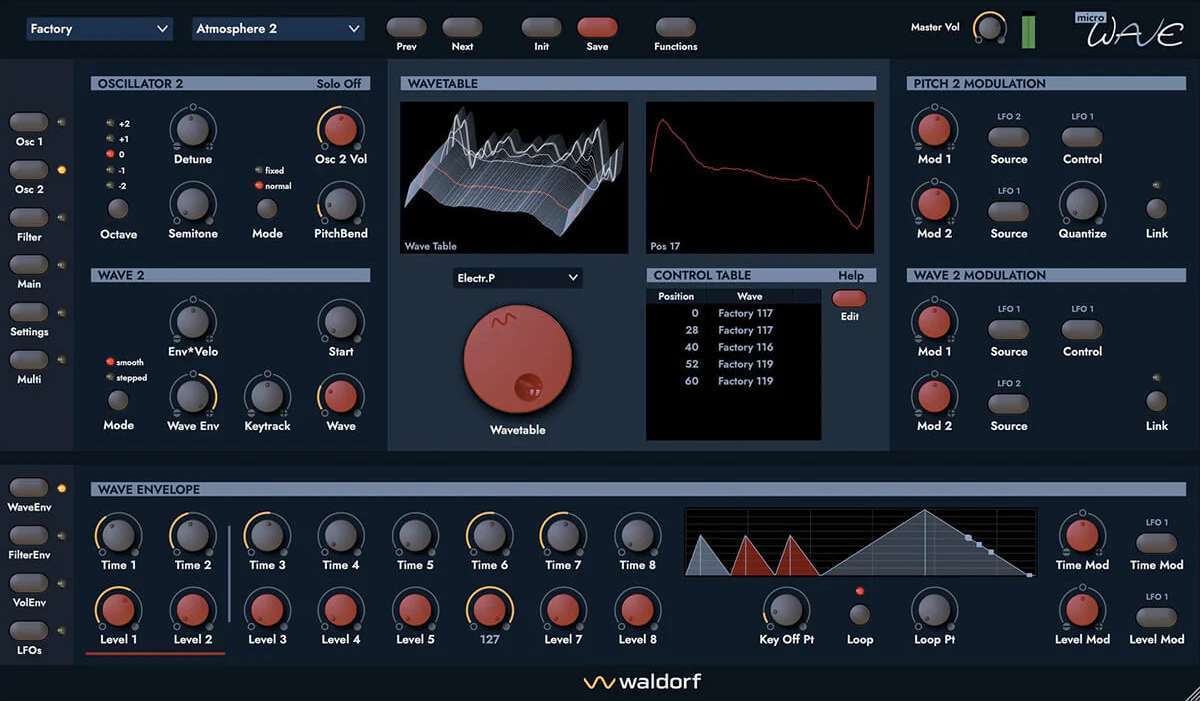Toggle the Oscillator 2 fixed/normal Mode button

pos(266,209)
